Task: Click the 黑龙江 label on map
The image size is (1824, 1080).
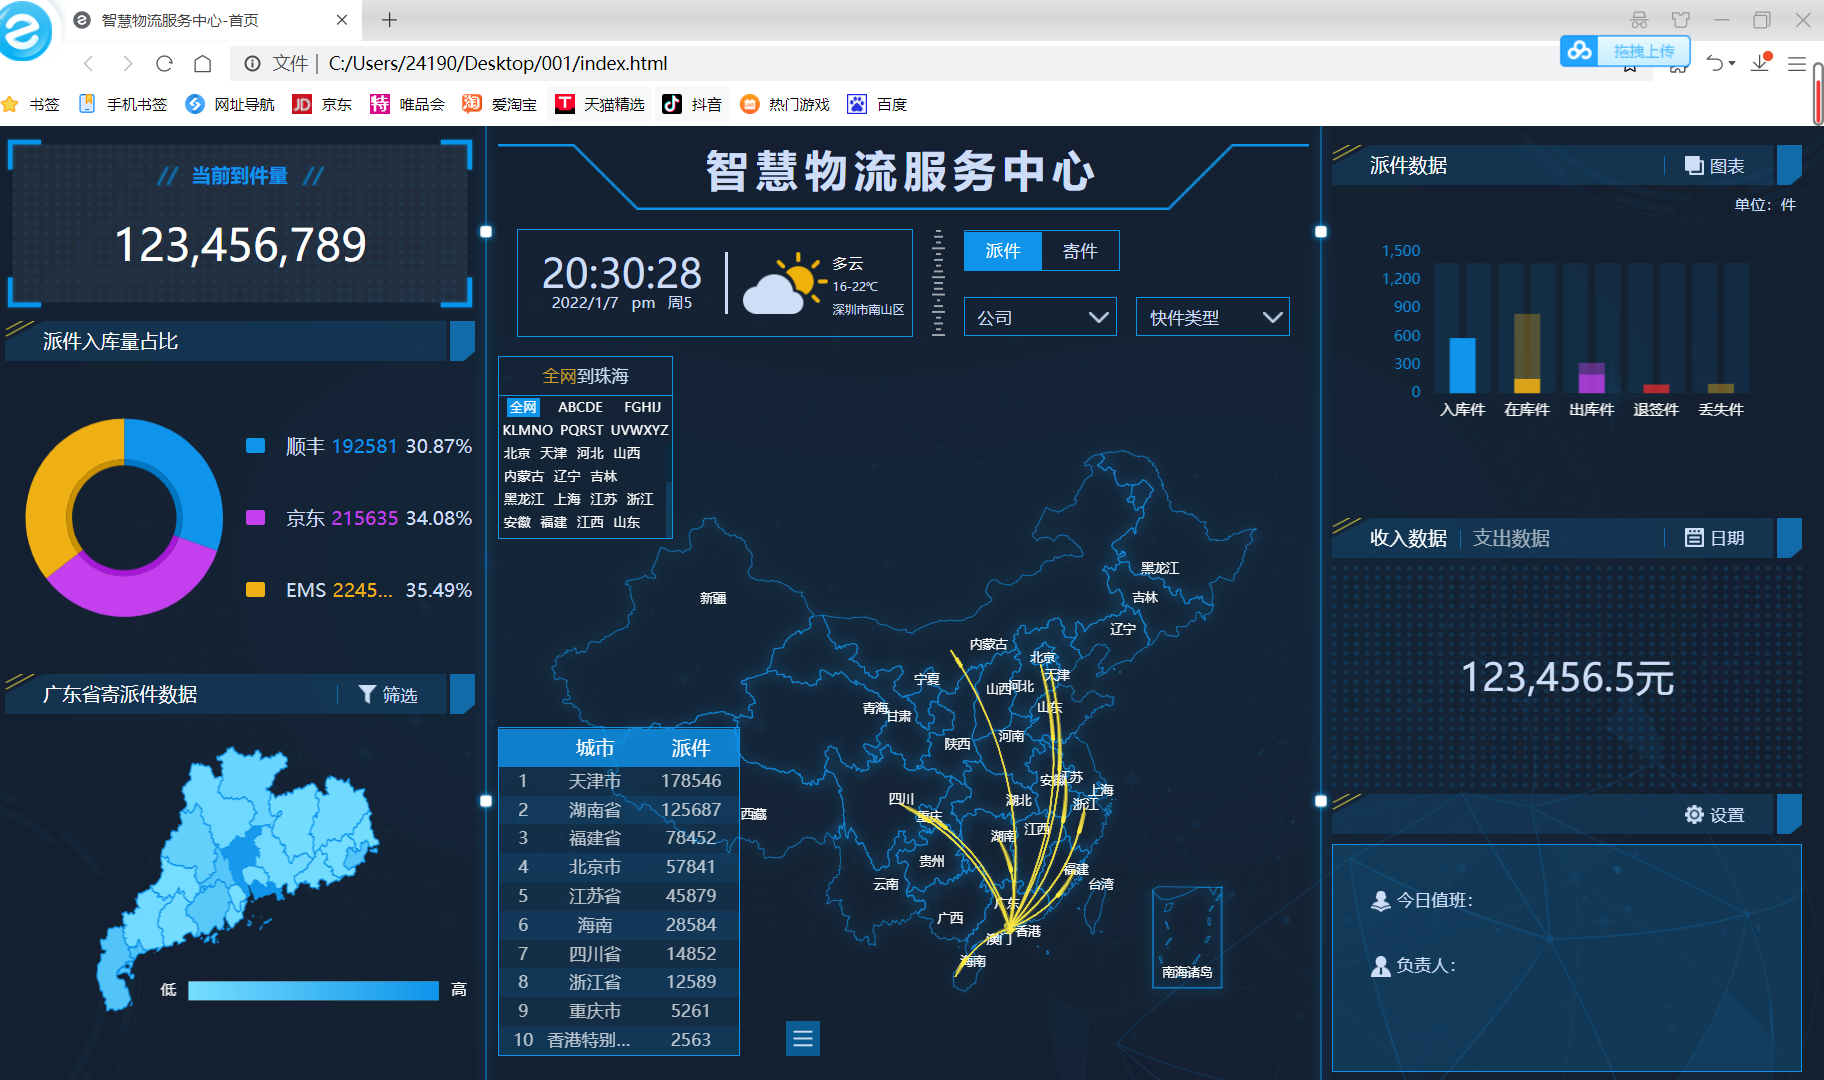Action: [1160, 568]
